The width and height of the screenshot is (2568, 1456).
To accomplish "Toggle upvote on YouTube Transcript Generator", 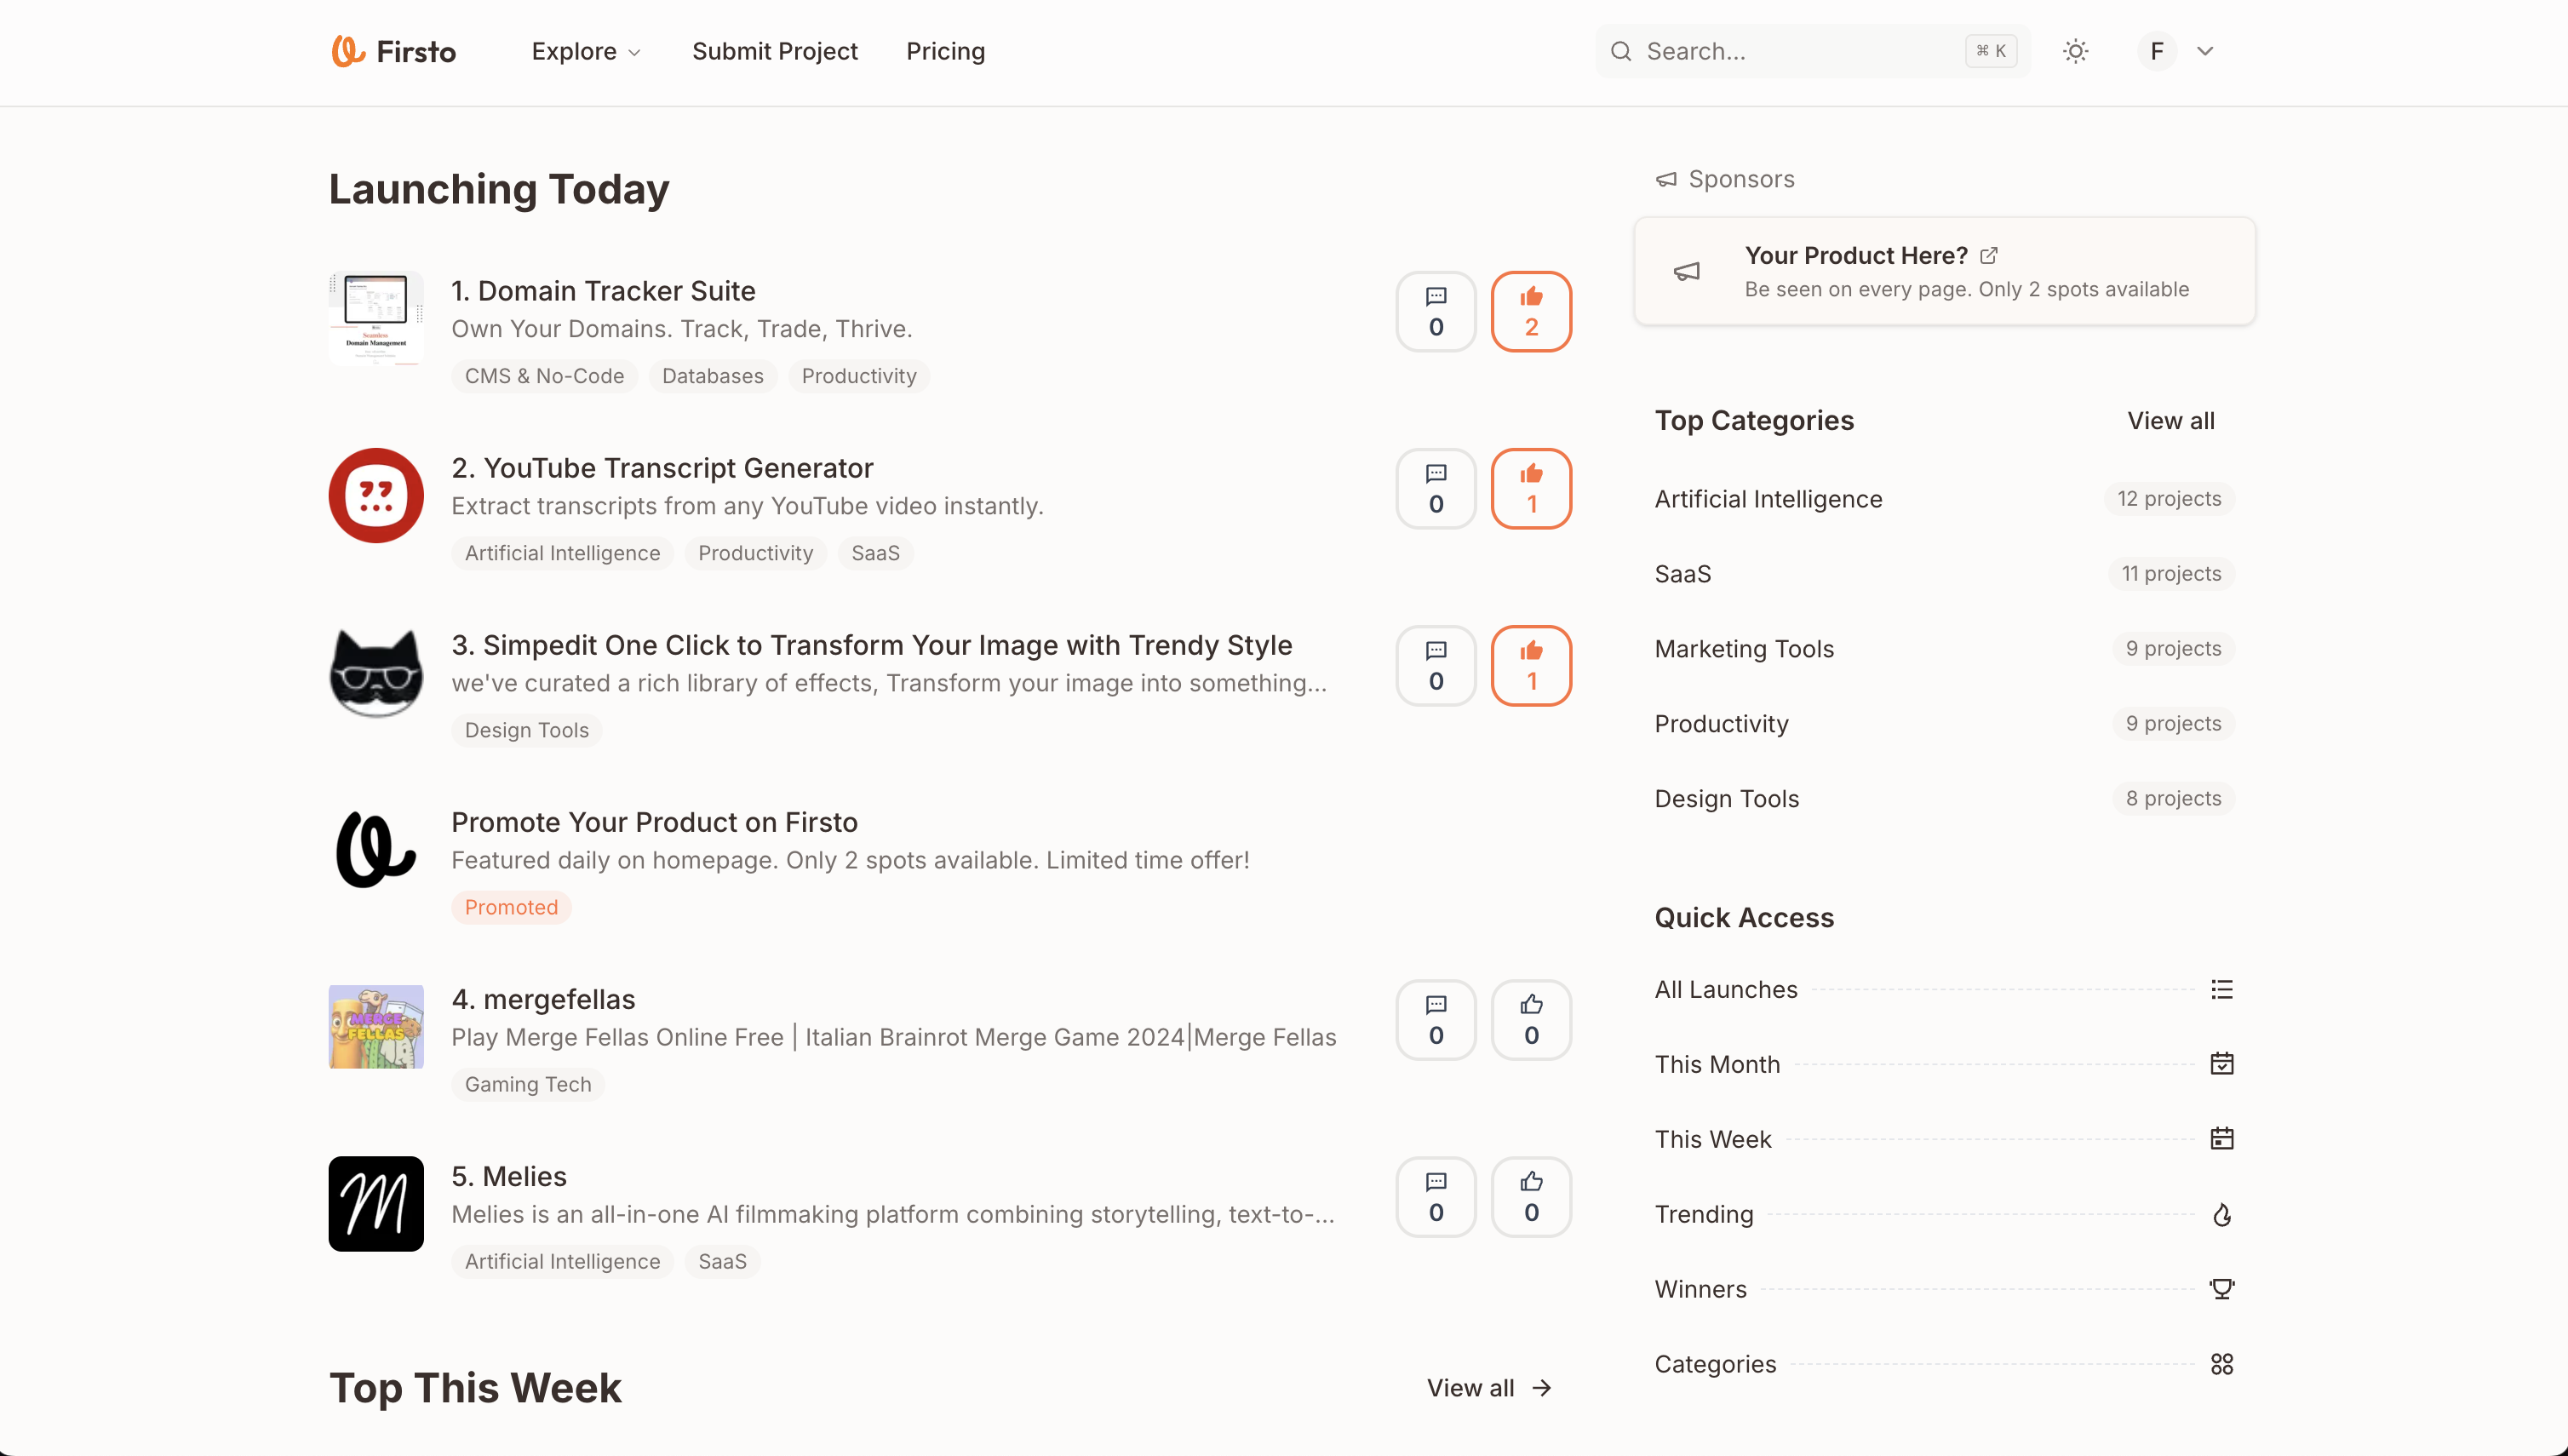I will 1530,489.
